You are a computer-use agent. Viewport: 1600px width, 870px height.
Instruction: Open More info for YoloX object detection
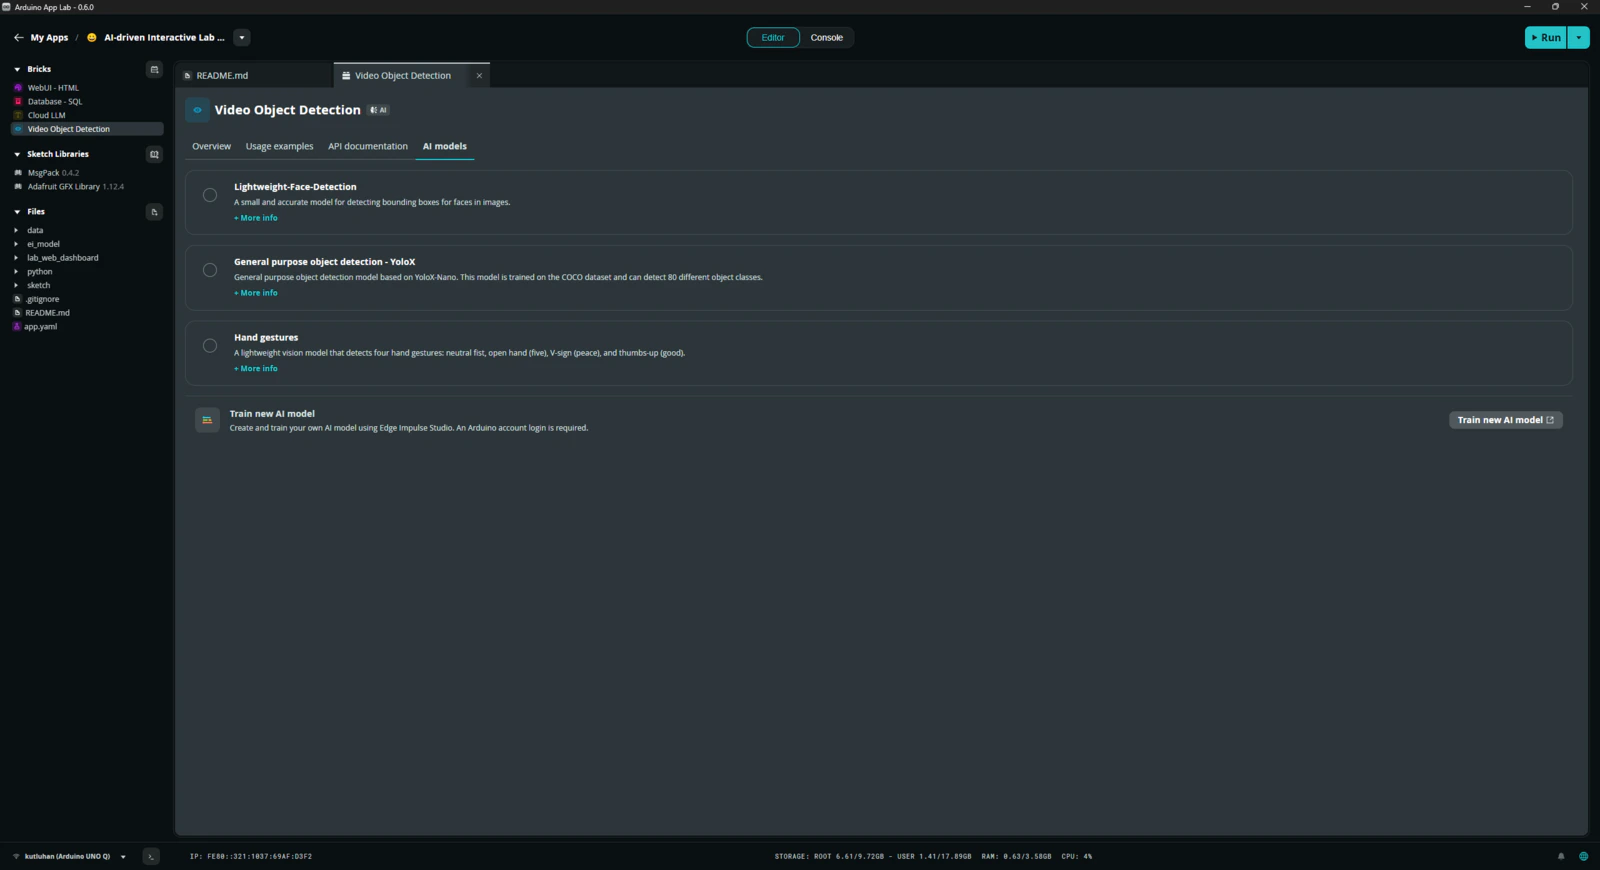pyautogui.click(x=256, y=293)
